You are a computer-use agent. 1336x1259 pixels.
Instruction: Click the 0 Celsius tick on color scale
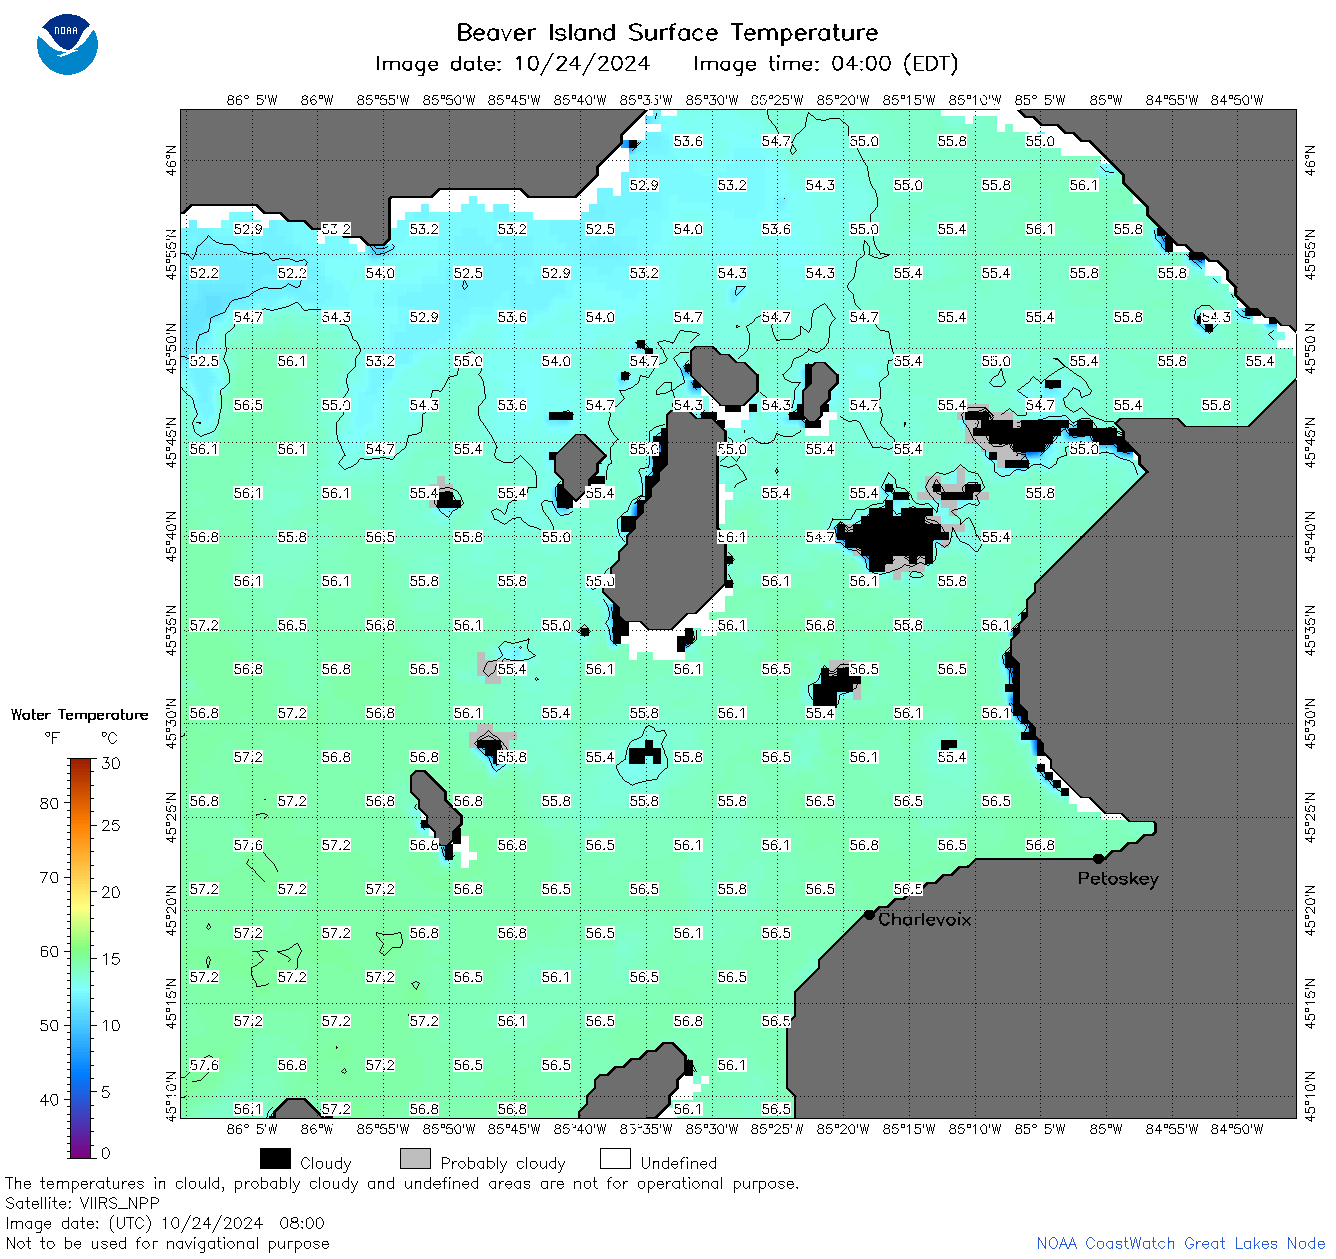[106, 1153]
